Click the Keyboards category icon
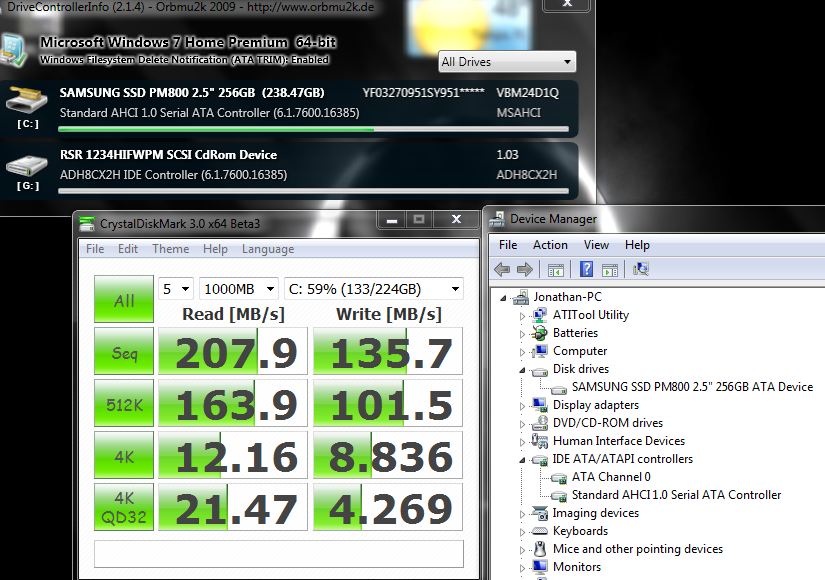This screenshot has height=580, width=825. coord(539,531)
